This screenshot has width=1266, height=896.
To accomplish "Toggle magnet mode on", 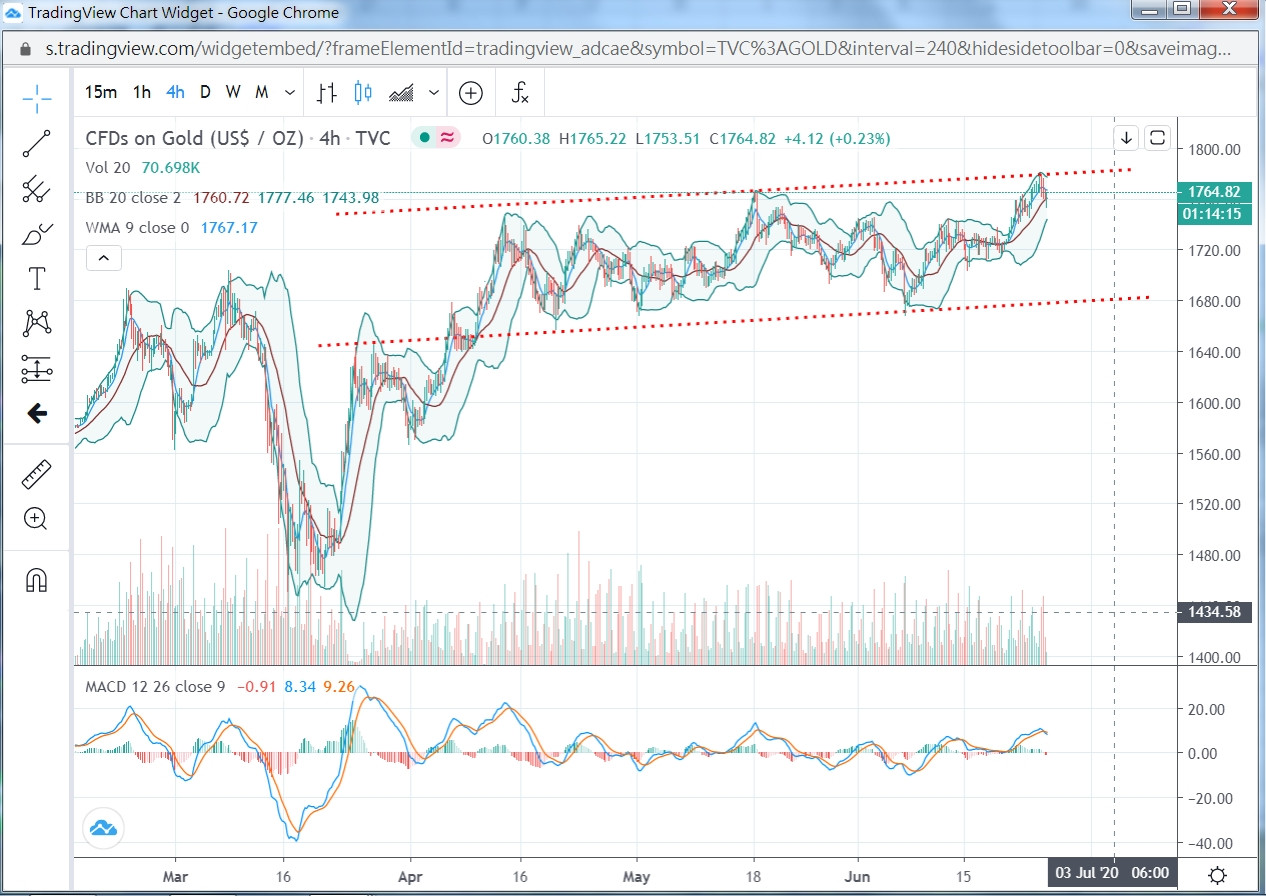I will (x=37, y=580).
